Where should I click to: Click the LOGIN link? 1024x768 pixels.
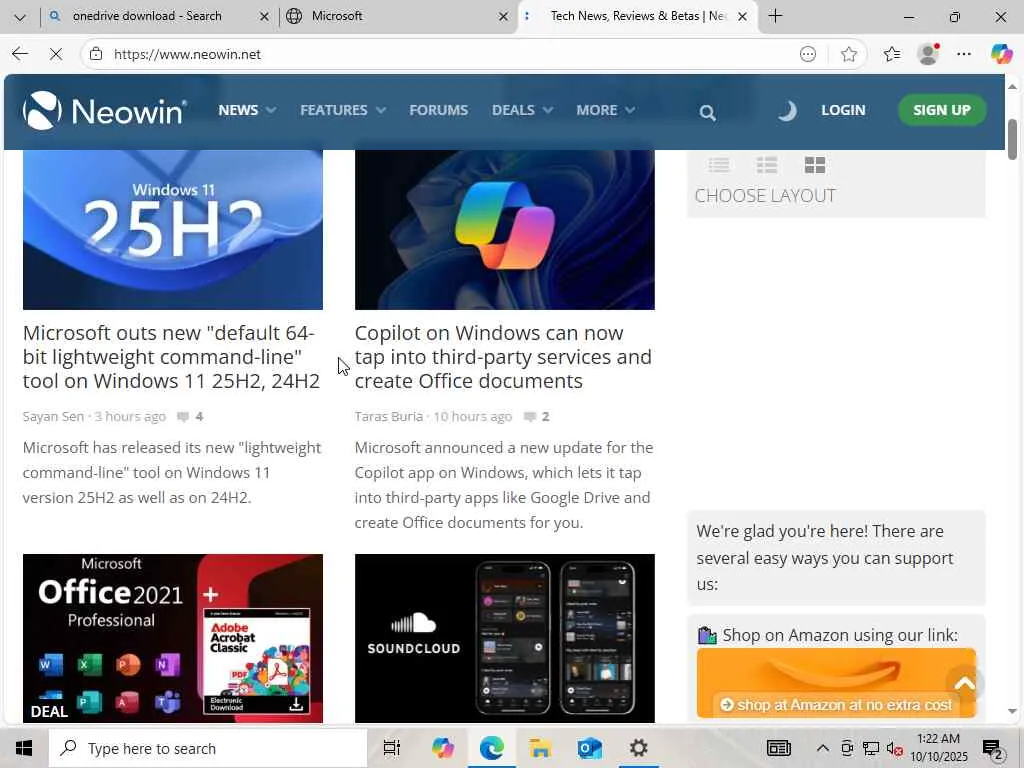843,110
